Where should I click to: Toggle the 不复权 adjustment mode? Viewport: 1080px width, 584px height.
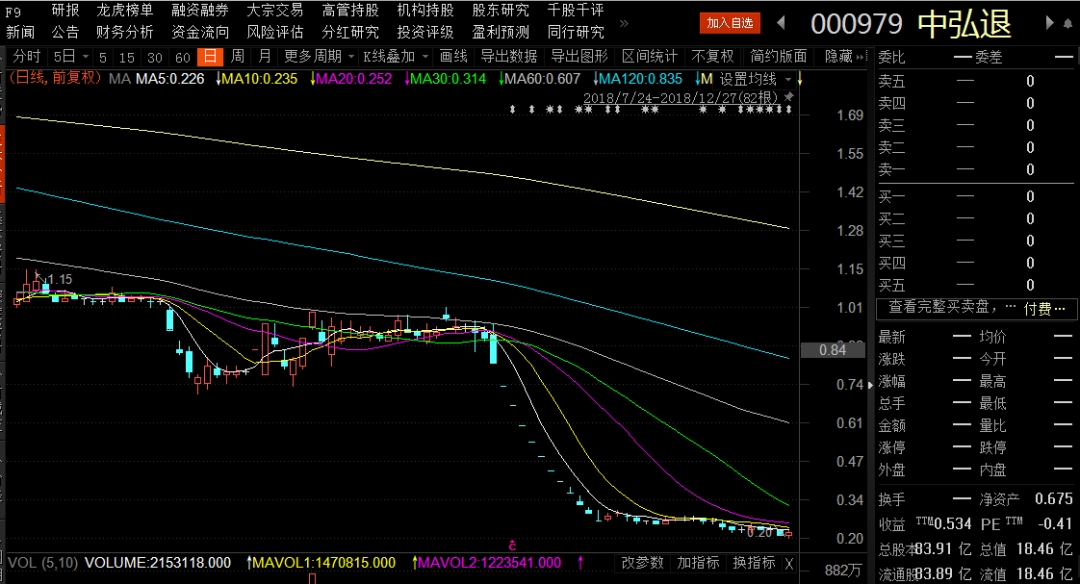[x=712, y=57]
